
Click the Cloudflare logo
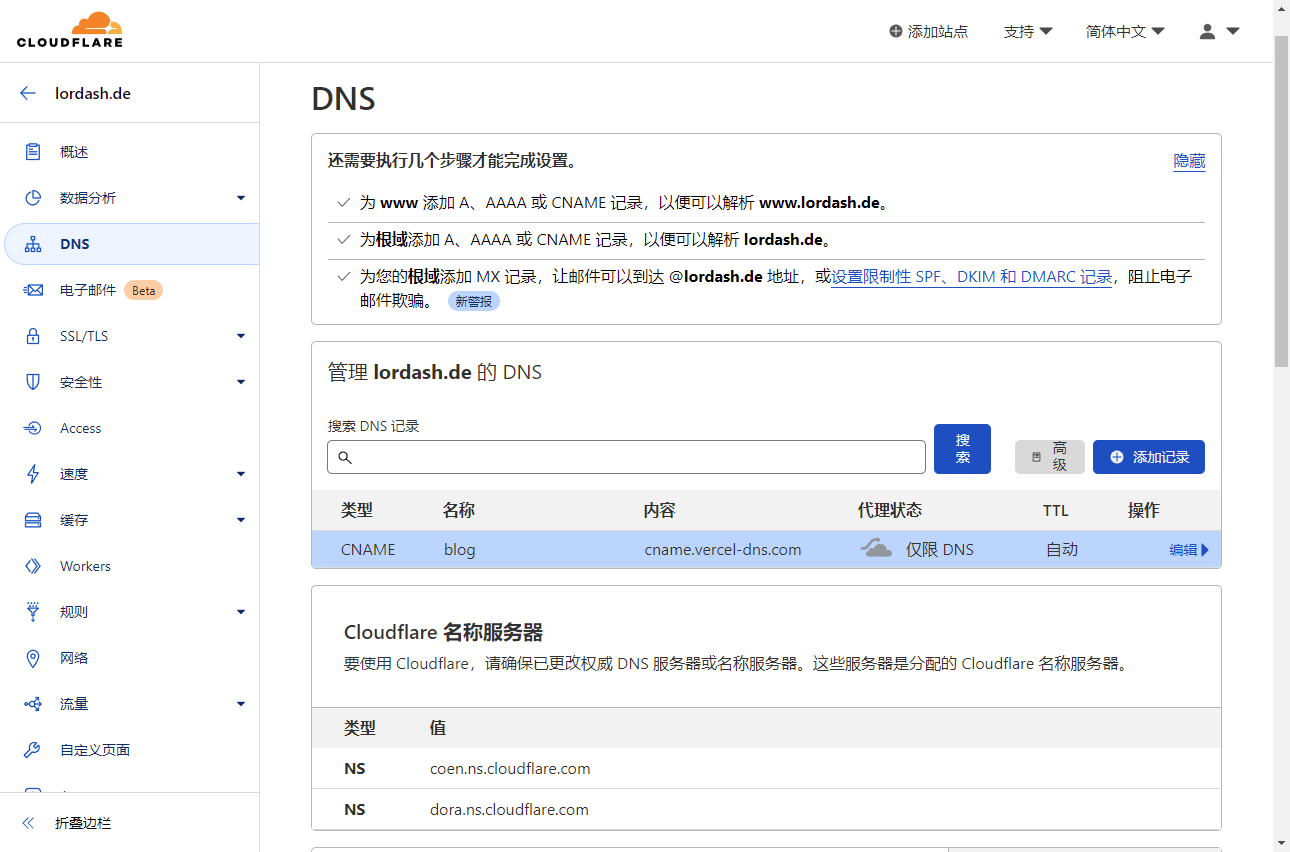pos(70,30)
